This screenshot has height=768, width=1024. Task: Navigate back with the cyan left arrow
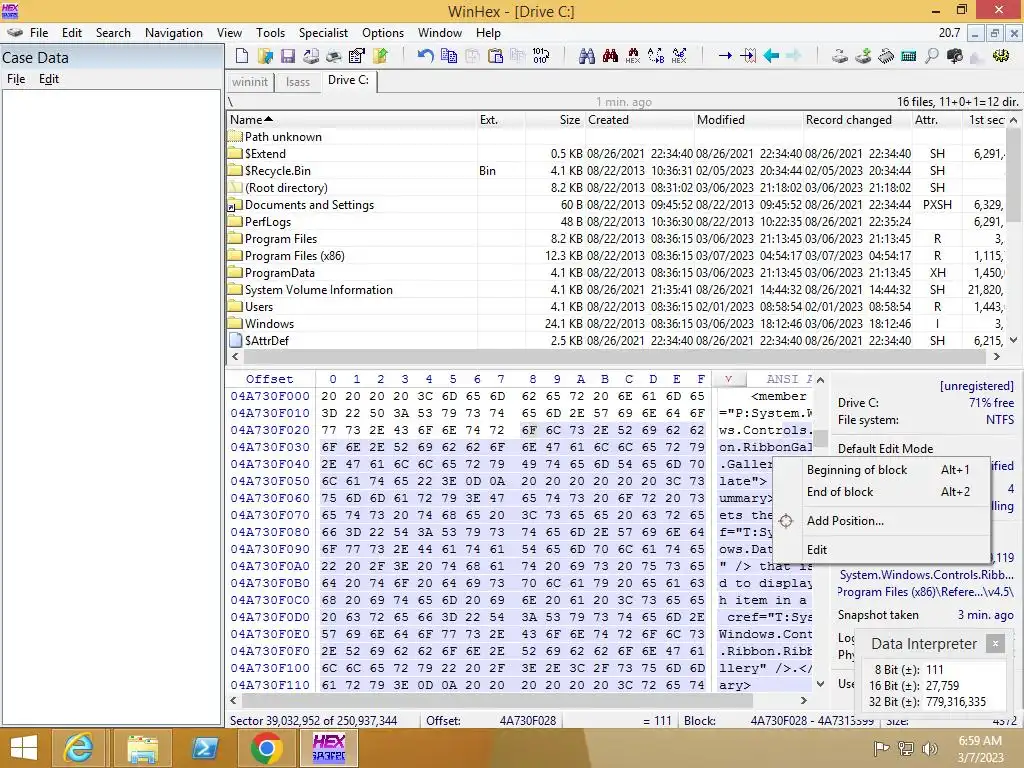click(771, 56)
